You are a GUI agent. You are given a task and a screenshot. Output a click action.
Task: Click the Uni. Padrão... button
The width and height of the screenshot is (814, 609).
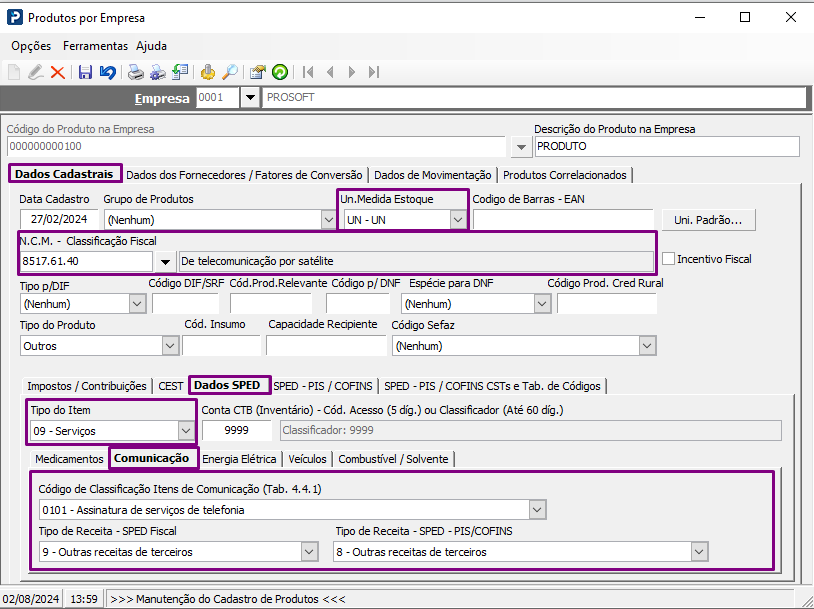(708, 220)
